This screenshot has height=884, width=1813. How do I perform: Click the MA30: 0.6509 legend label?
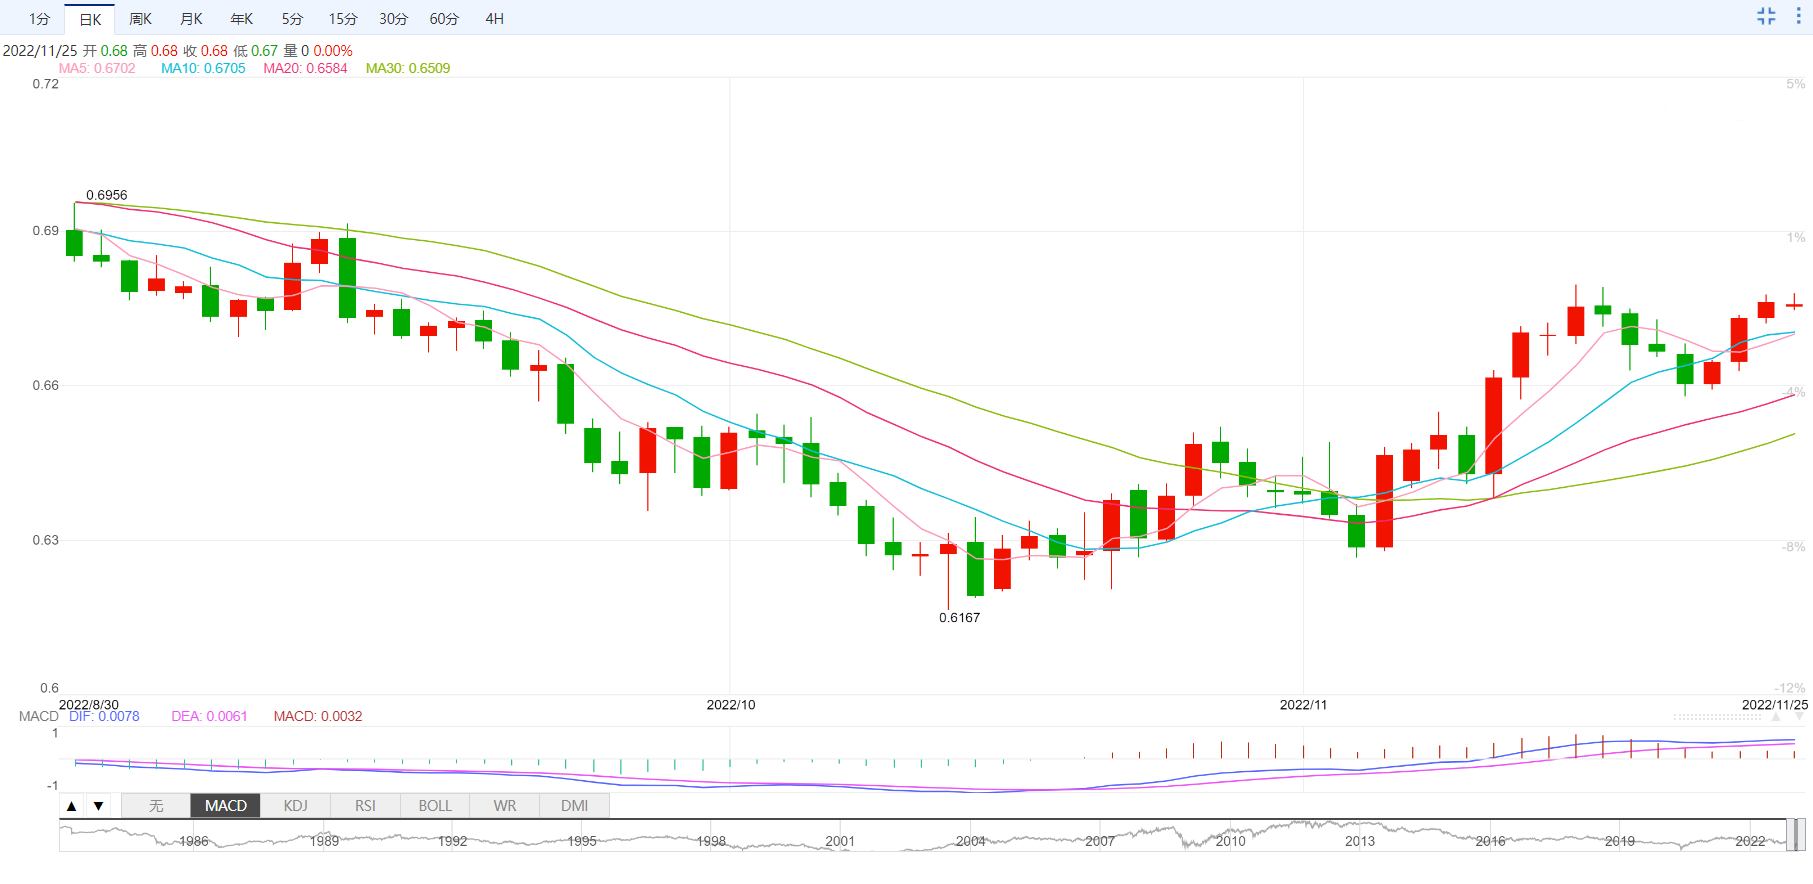click(408, 68)
